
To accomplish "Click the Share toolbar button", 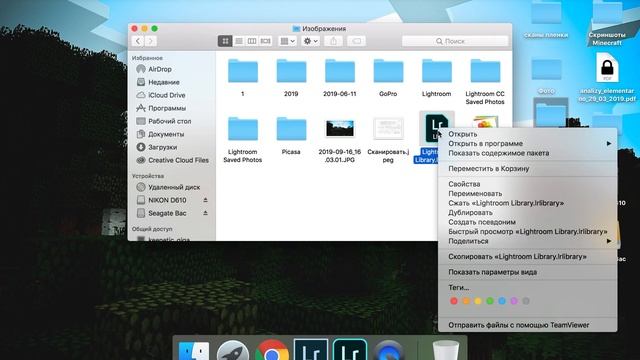I will pos(333,41).
